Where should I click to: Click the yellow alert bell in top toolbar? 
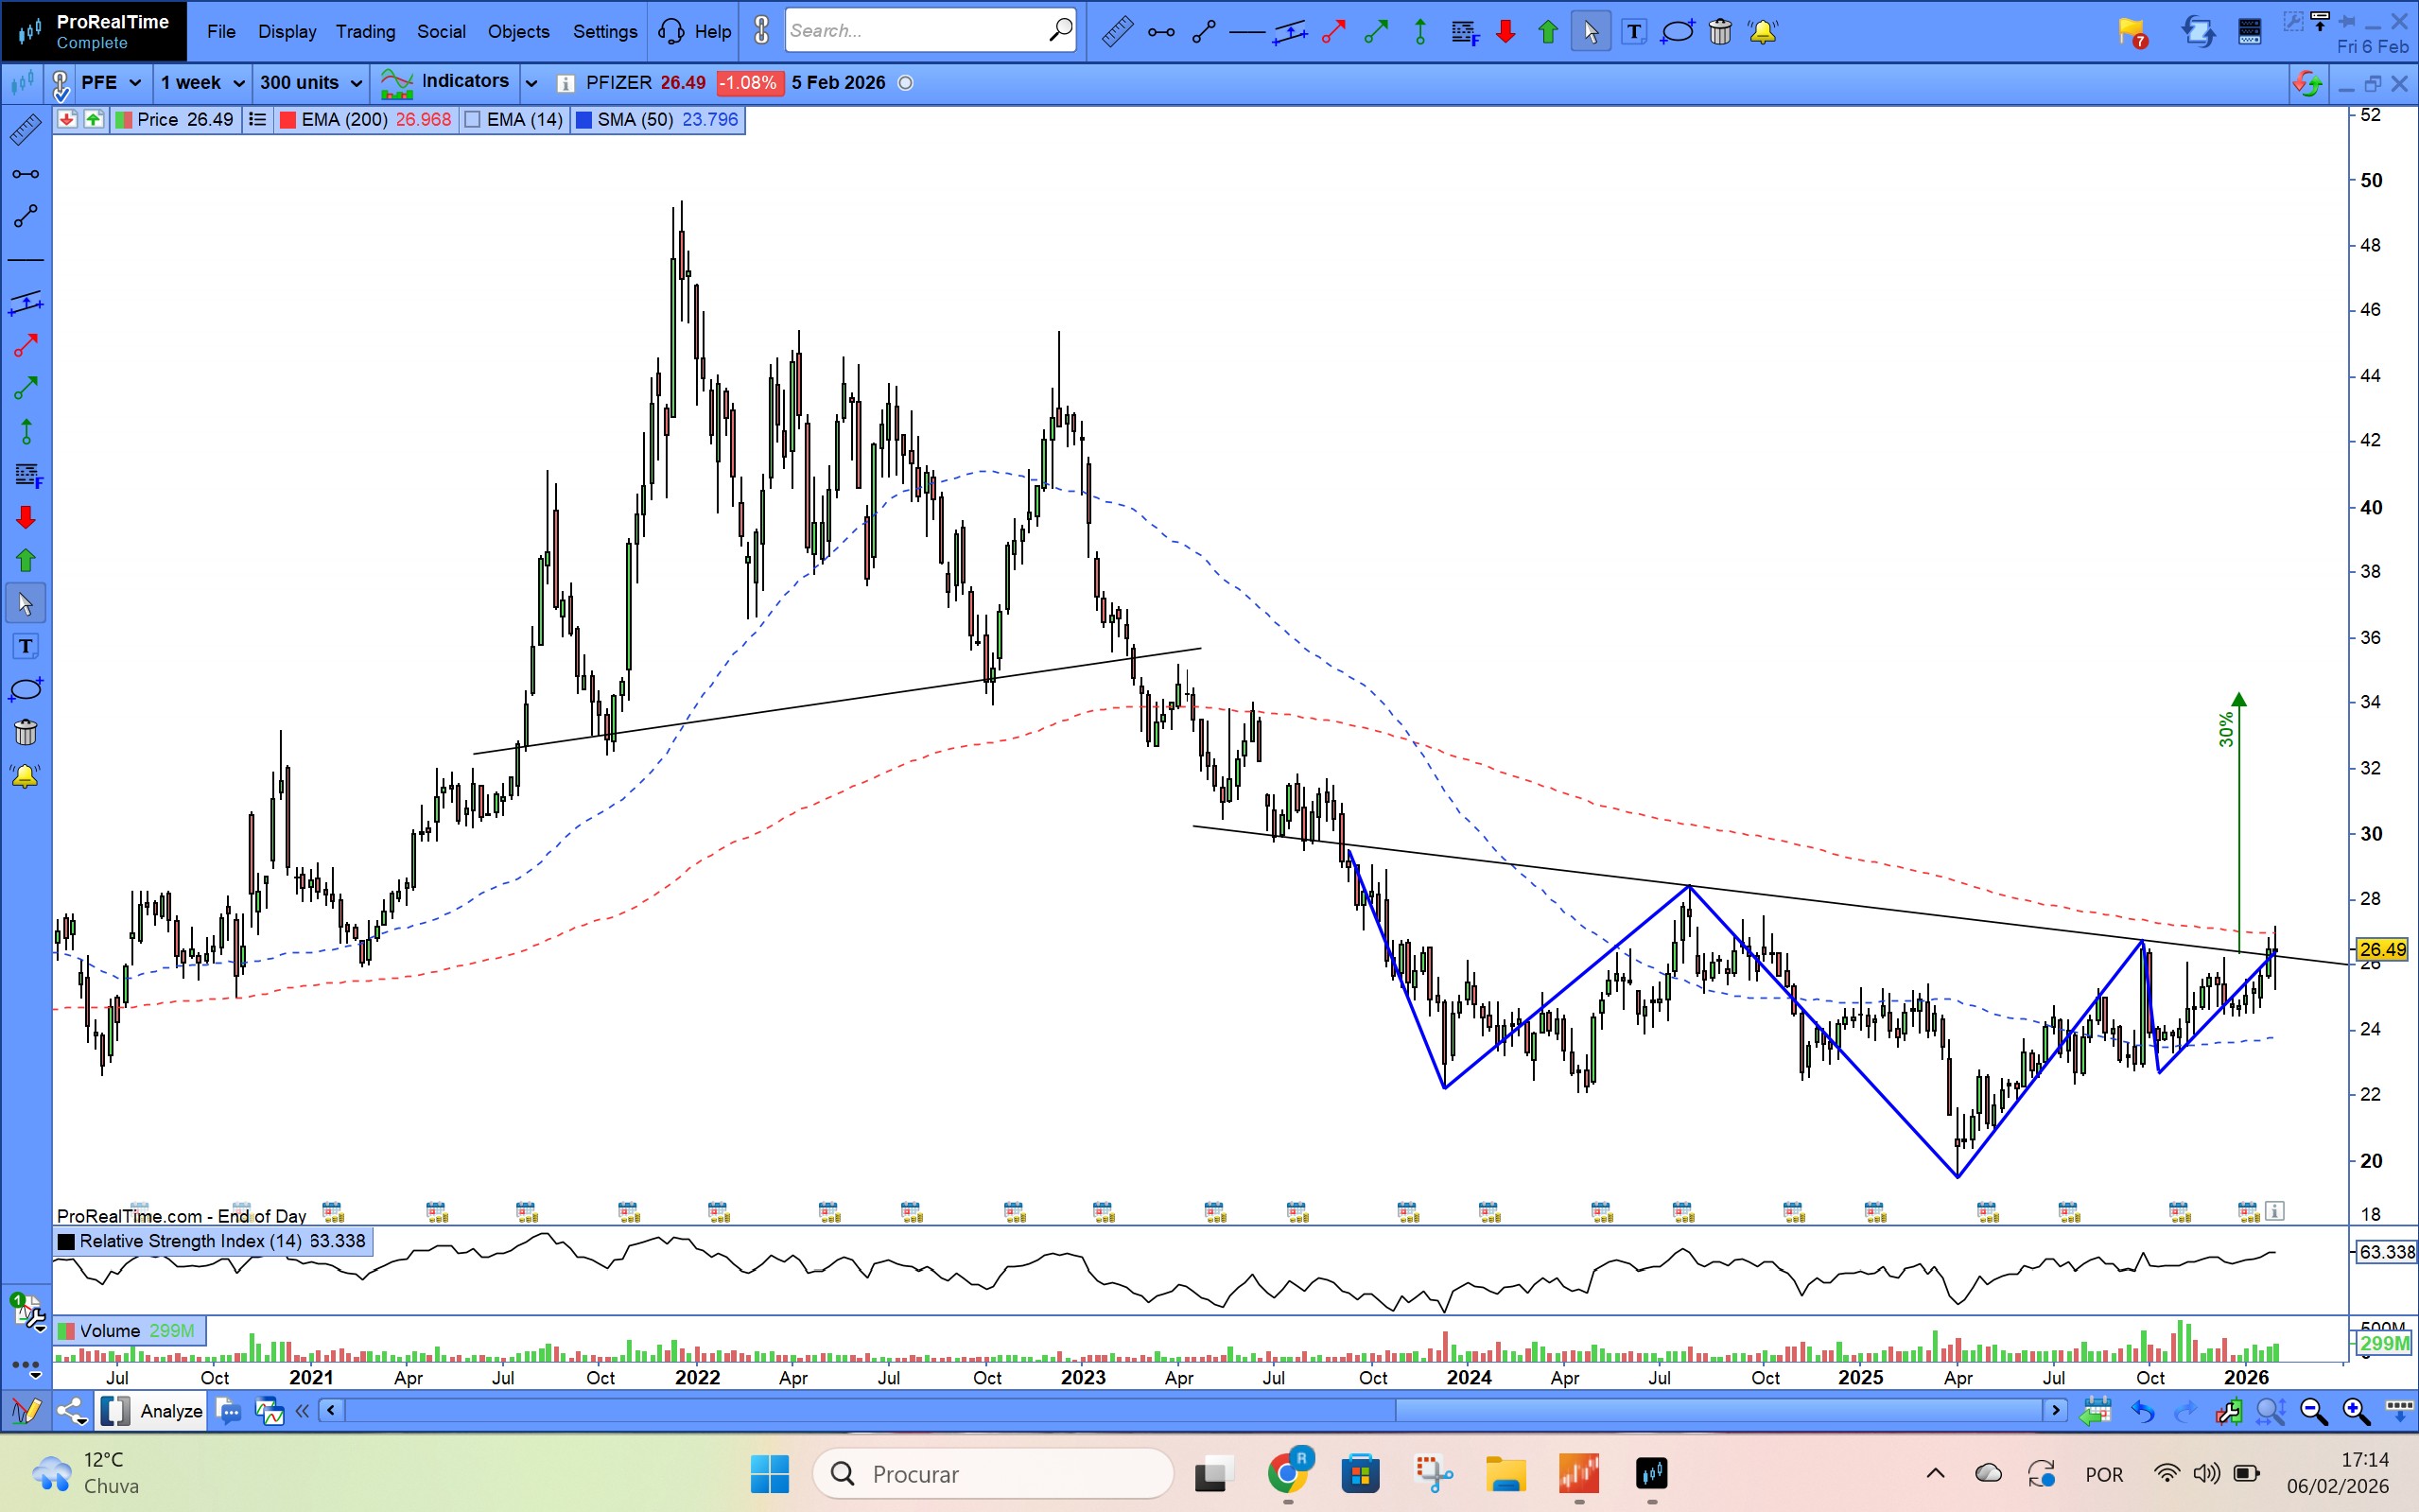tap(1763, 32)
